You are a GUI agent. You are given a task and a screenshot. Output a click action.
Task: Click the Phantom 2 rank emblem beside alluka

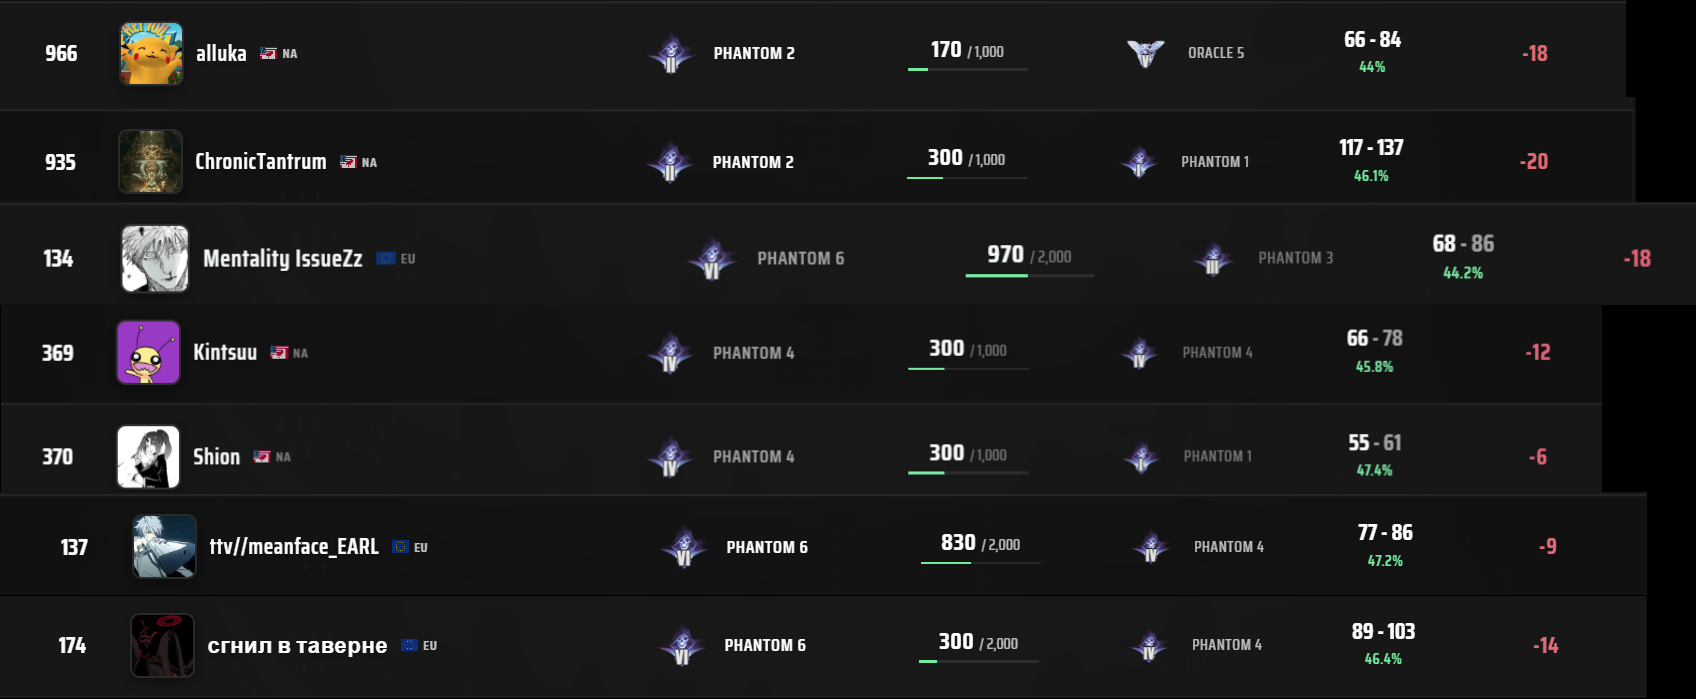click(671, 53)
